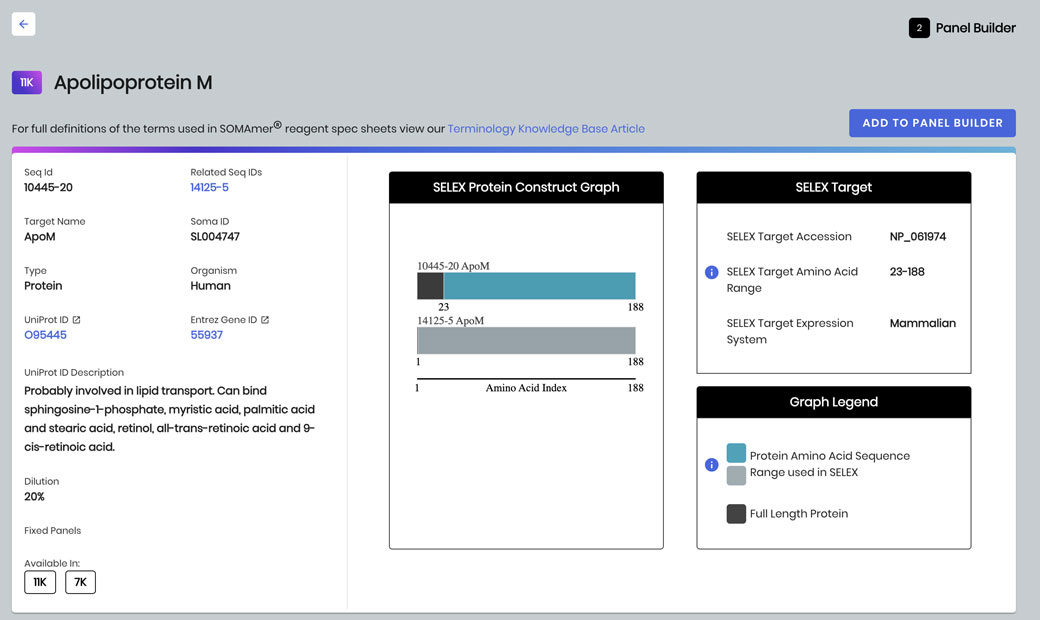This screenshot has width=1040, height=620.
Task: Click the back arrow button
Action: point(24,24)
